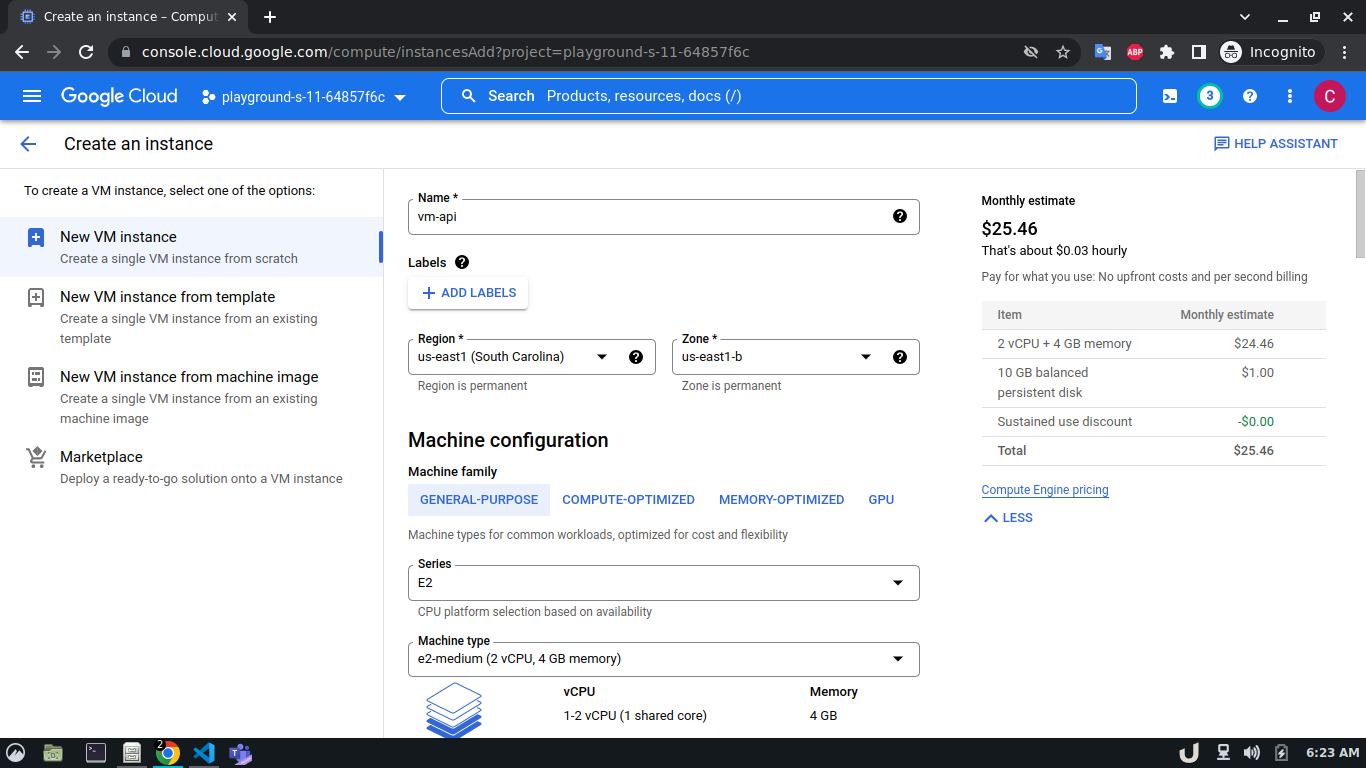Open a new browser tab

click(270, 17)
